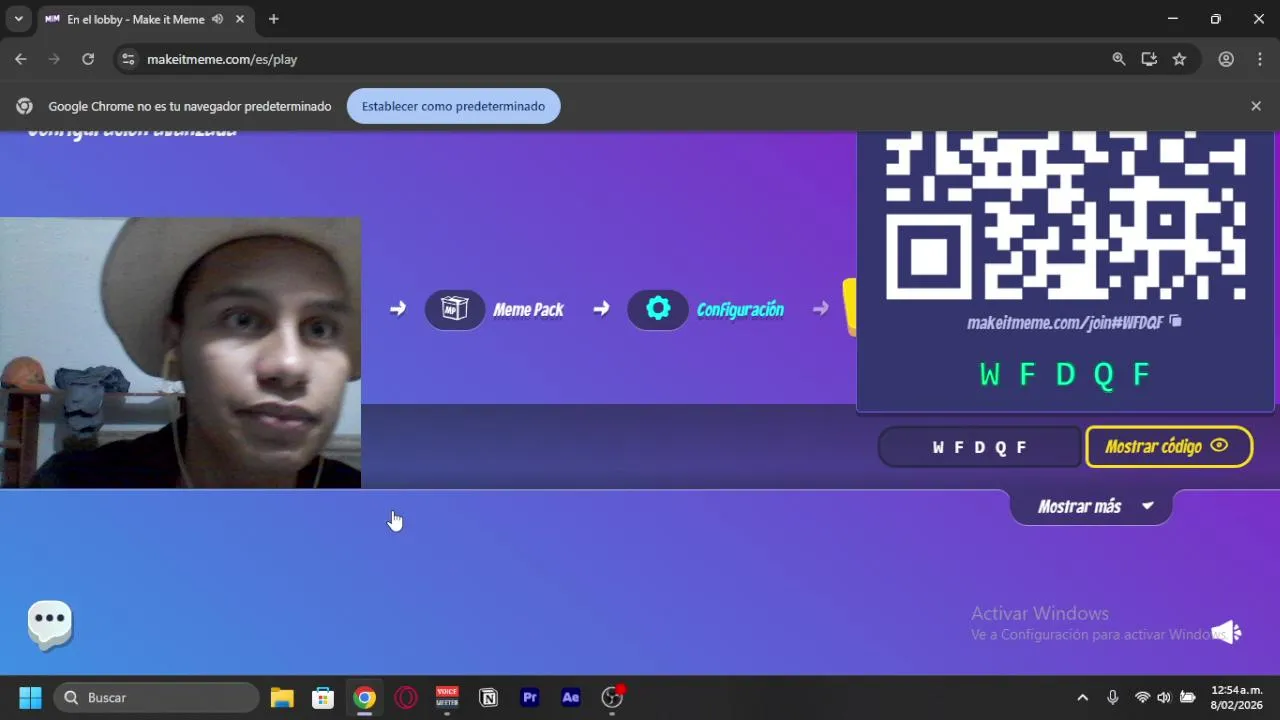Click the webcam video preview

180,353
